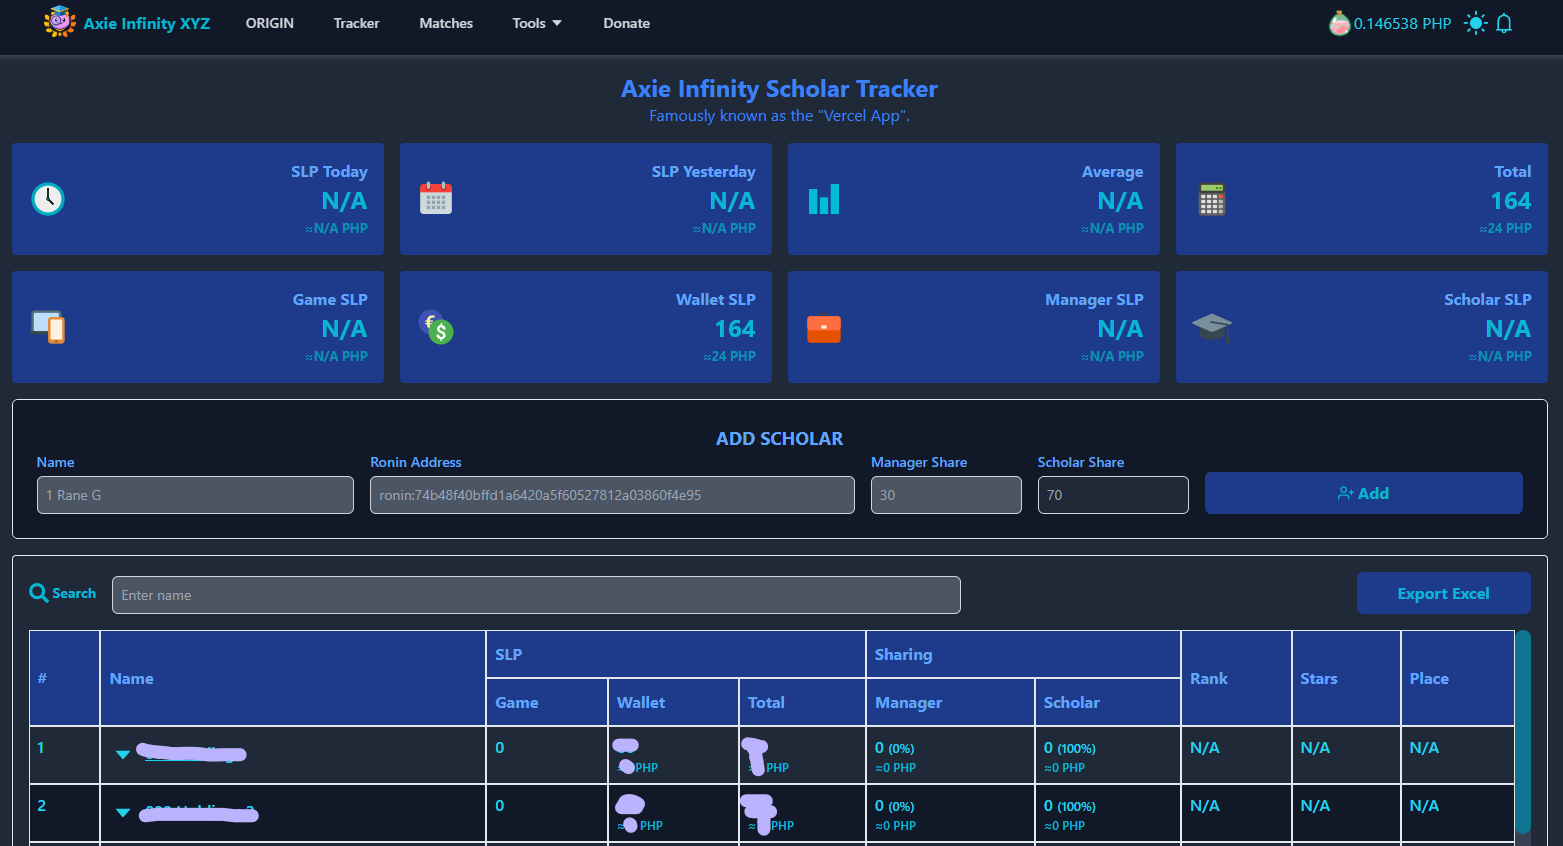Click the devices icon in Game SLP card

48,327
